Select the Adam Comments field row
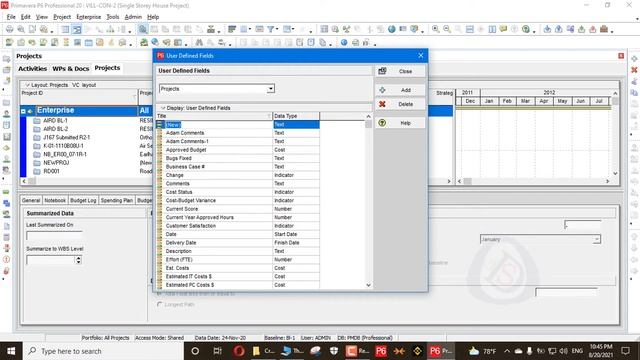The width and height of the screenshot is (640, 360). tap(238, 133)
